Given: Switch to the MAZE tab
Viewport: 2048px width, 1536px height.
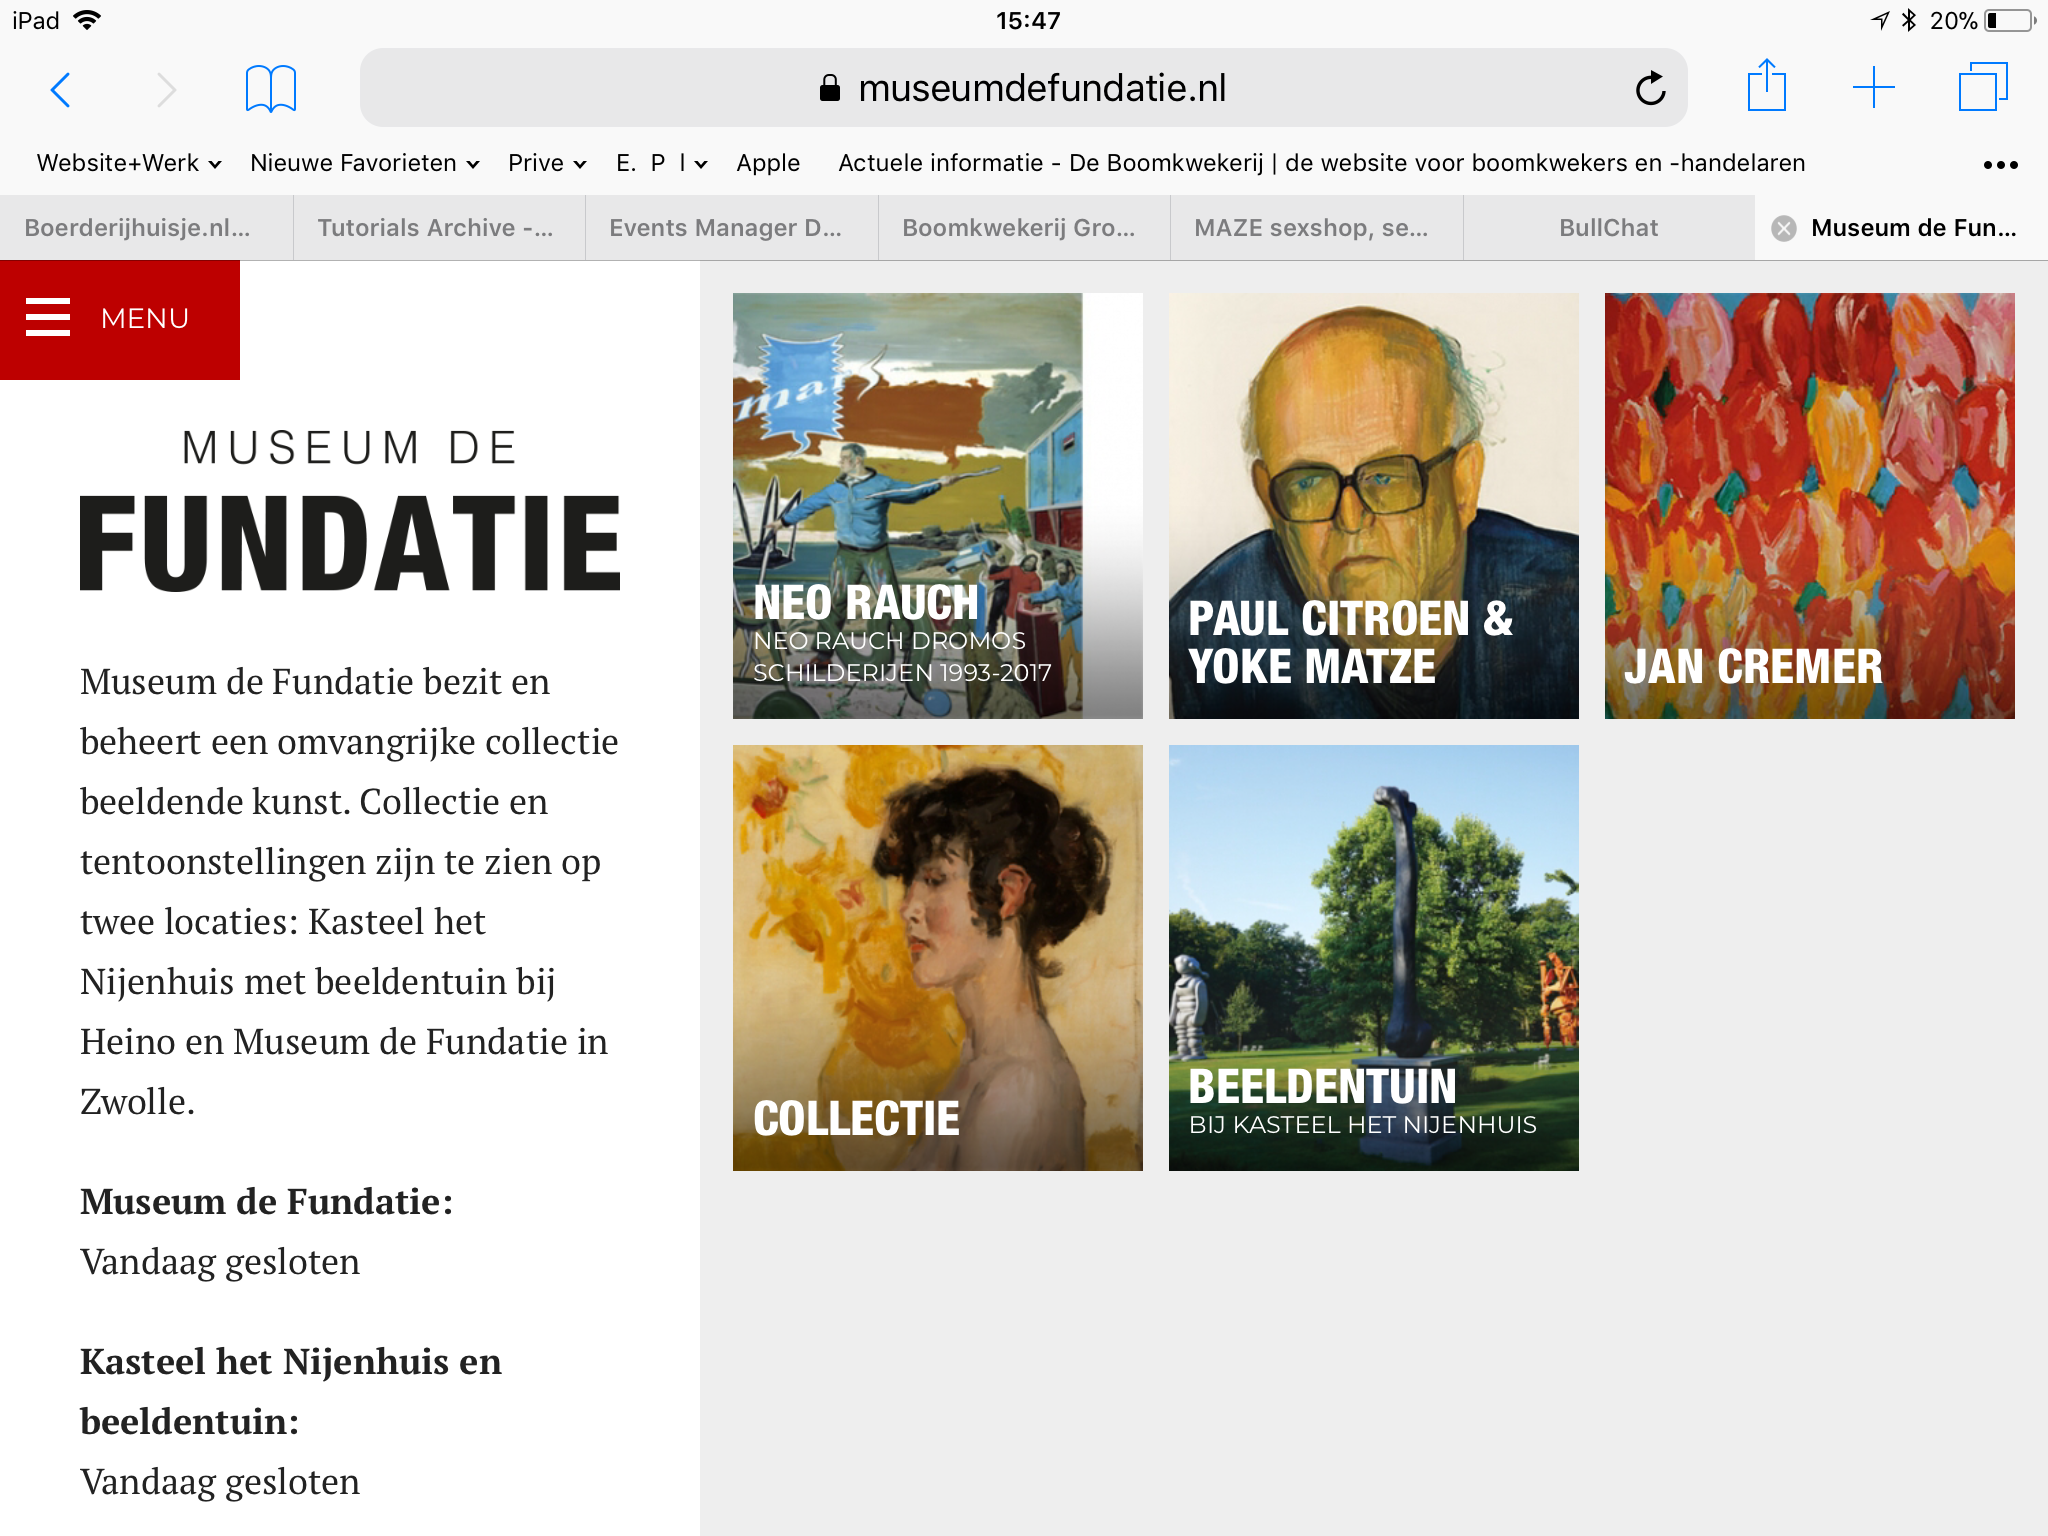Looking at the screenshot, I should [x=1317, y=228].
